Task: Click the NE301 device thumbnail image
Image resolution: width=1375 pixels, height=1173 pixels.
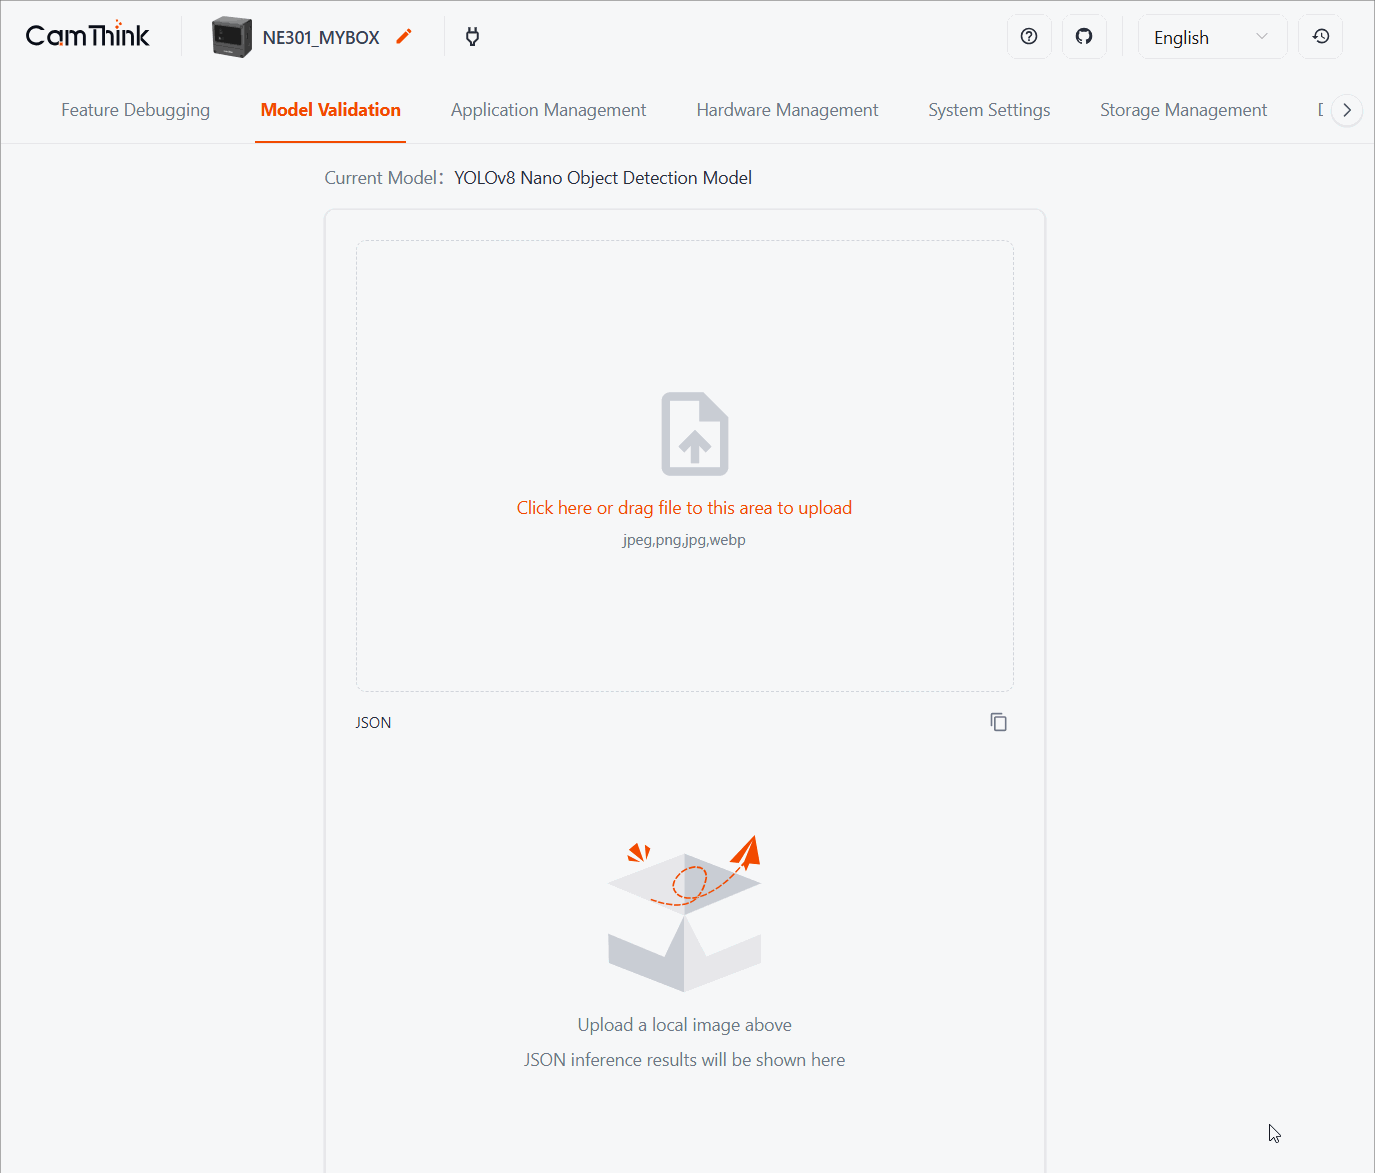Action: click(x=232, y=37)
